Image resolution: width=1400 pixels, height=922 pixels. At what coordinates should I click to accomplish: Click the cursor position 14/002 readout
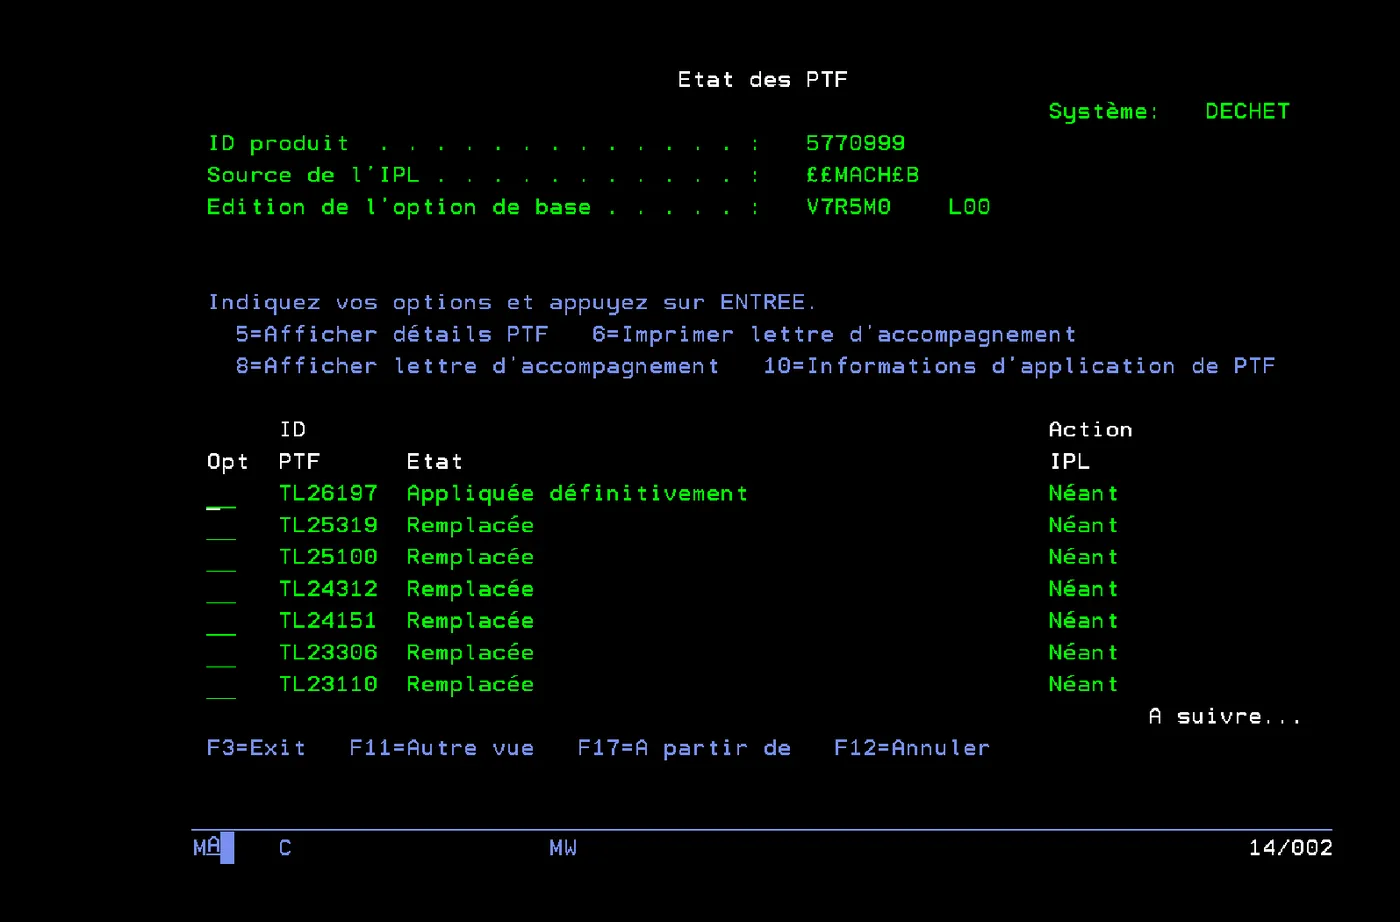click(1291, 848)
